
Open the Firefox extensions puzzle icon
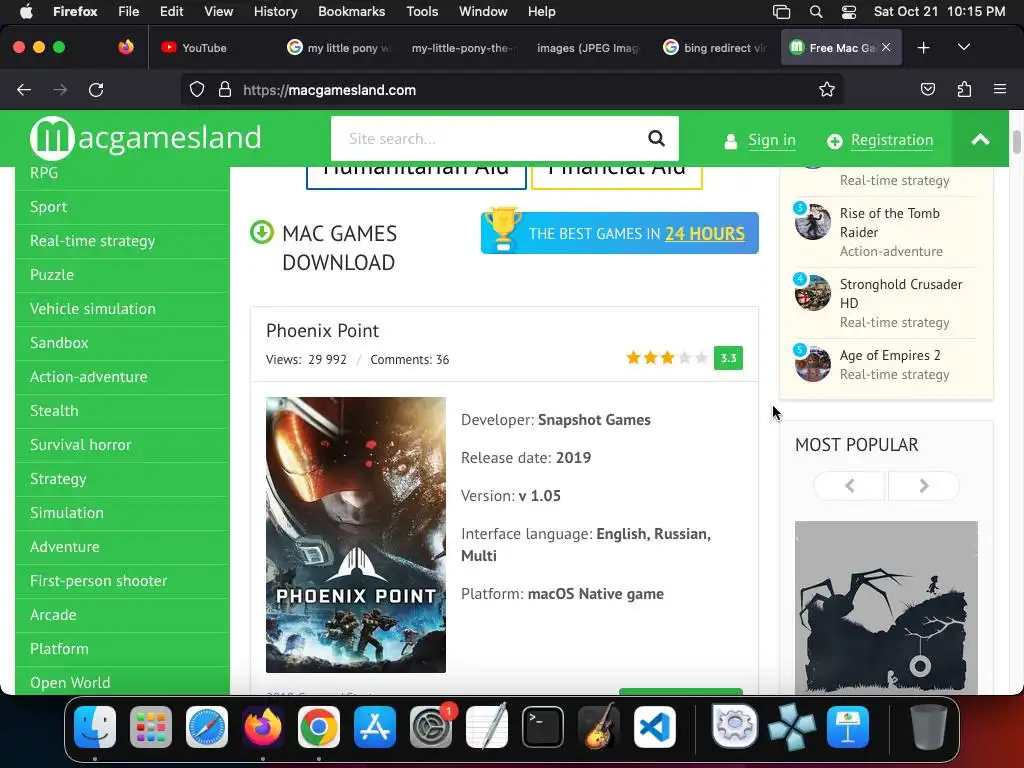coord(964,89)
